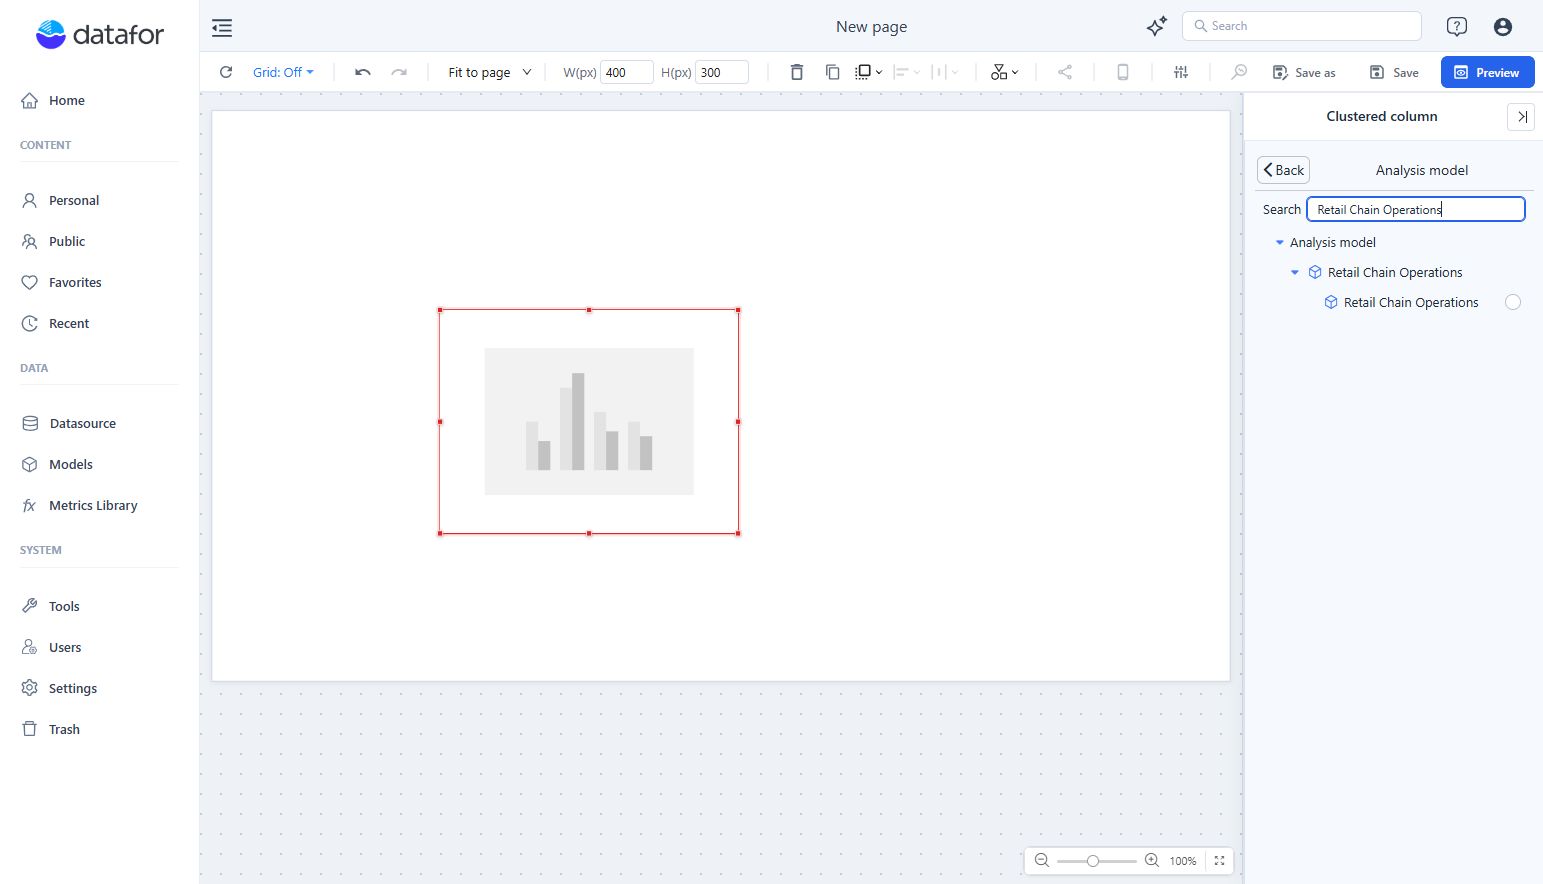This screenshot has height=884, width=1543.
Task: Click the Preview button
Action: pos(1488,72)
